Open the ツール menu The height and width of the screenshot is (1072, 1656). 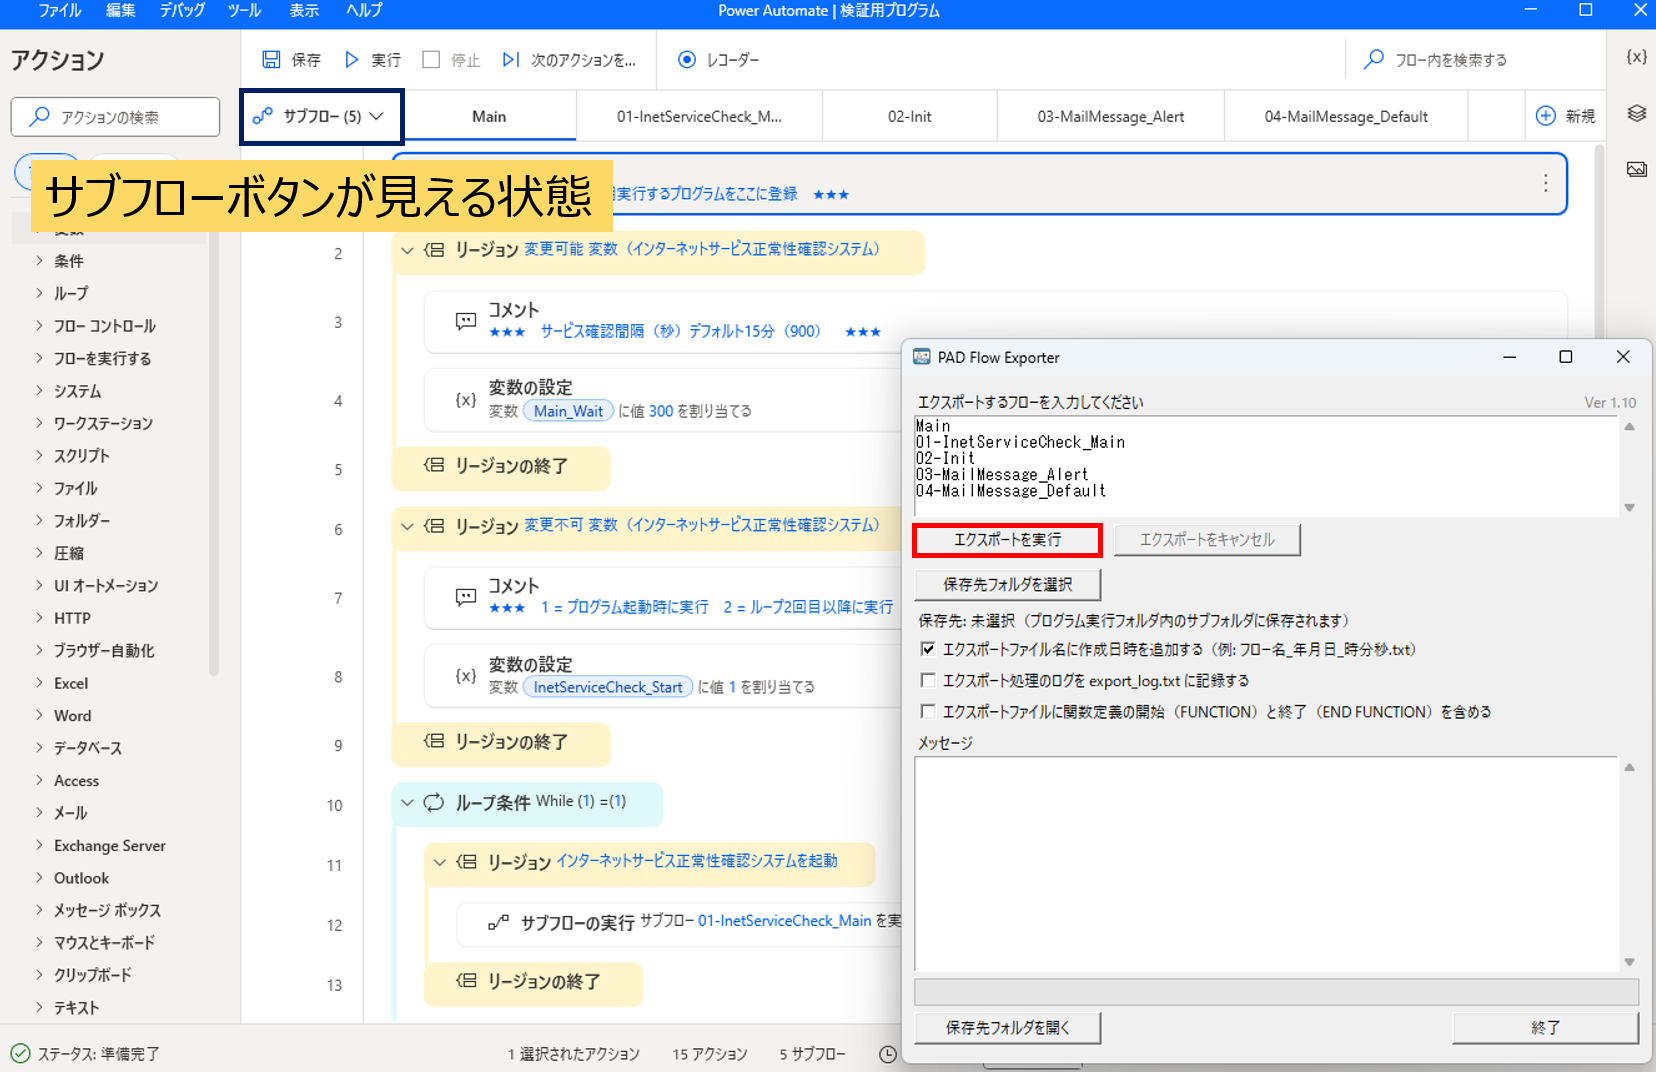click(244, 10)
